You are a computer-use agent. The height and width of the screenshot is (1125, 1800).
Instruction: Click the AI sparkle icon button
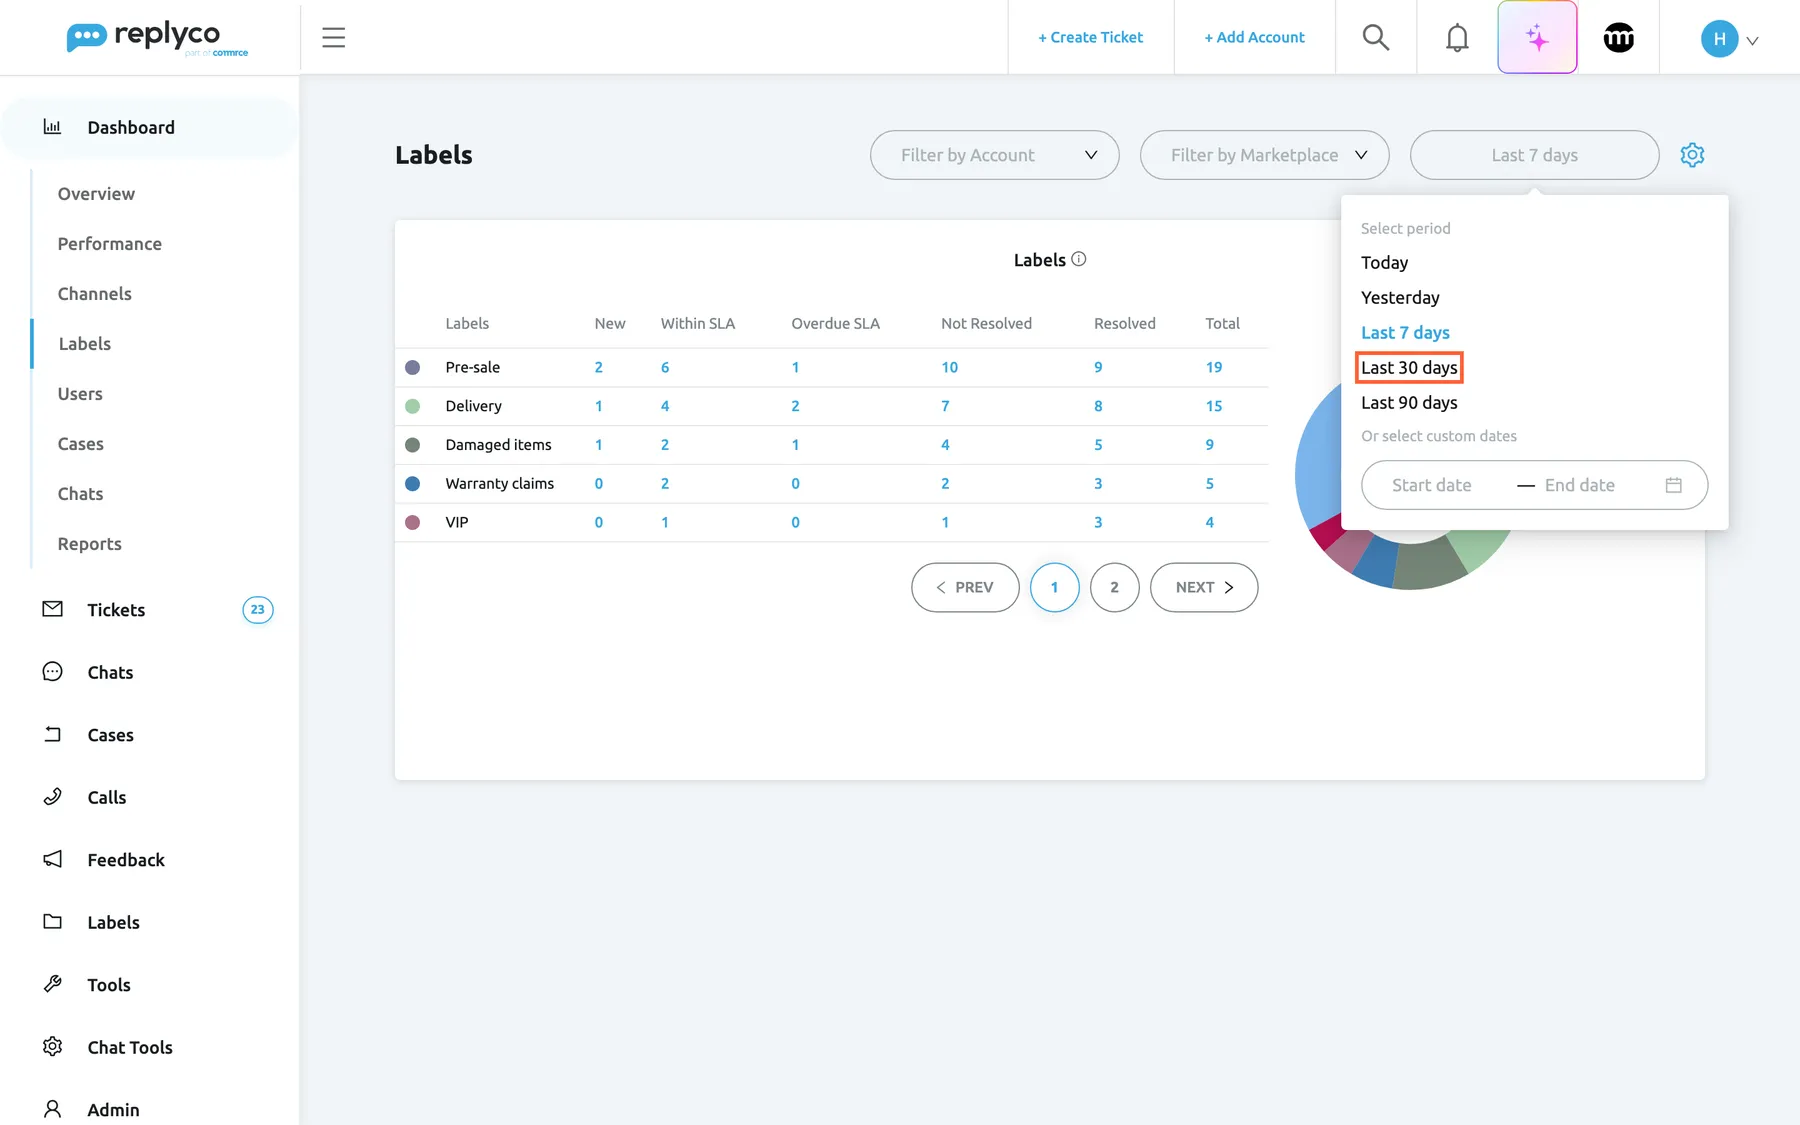pos(1537,38)
